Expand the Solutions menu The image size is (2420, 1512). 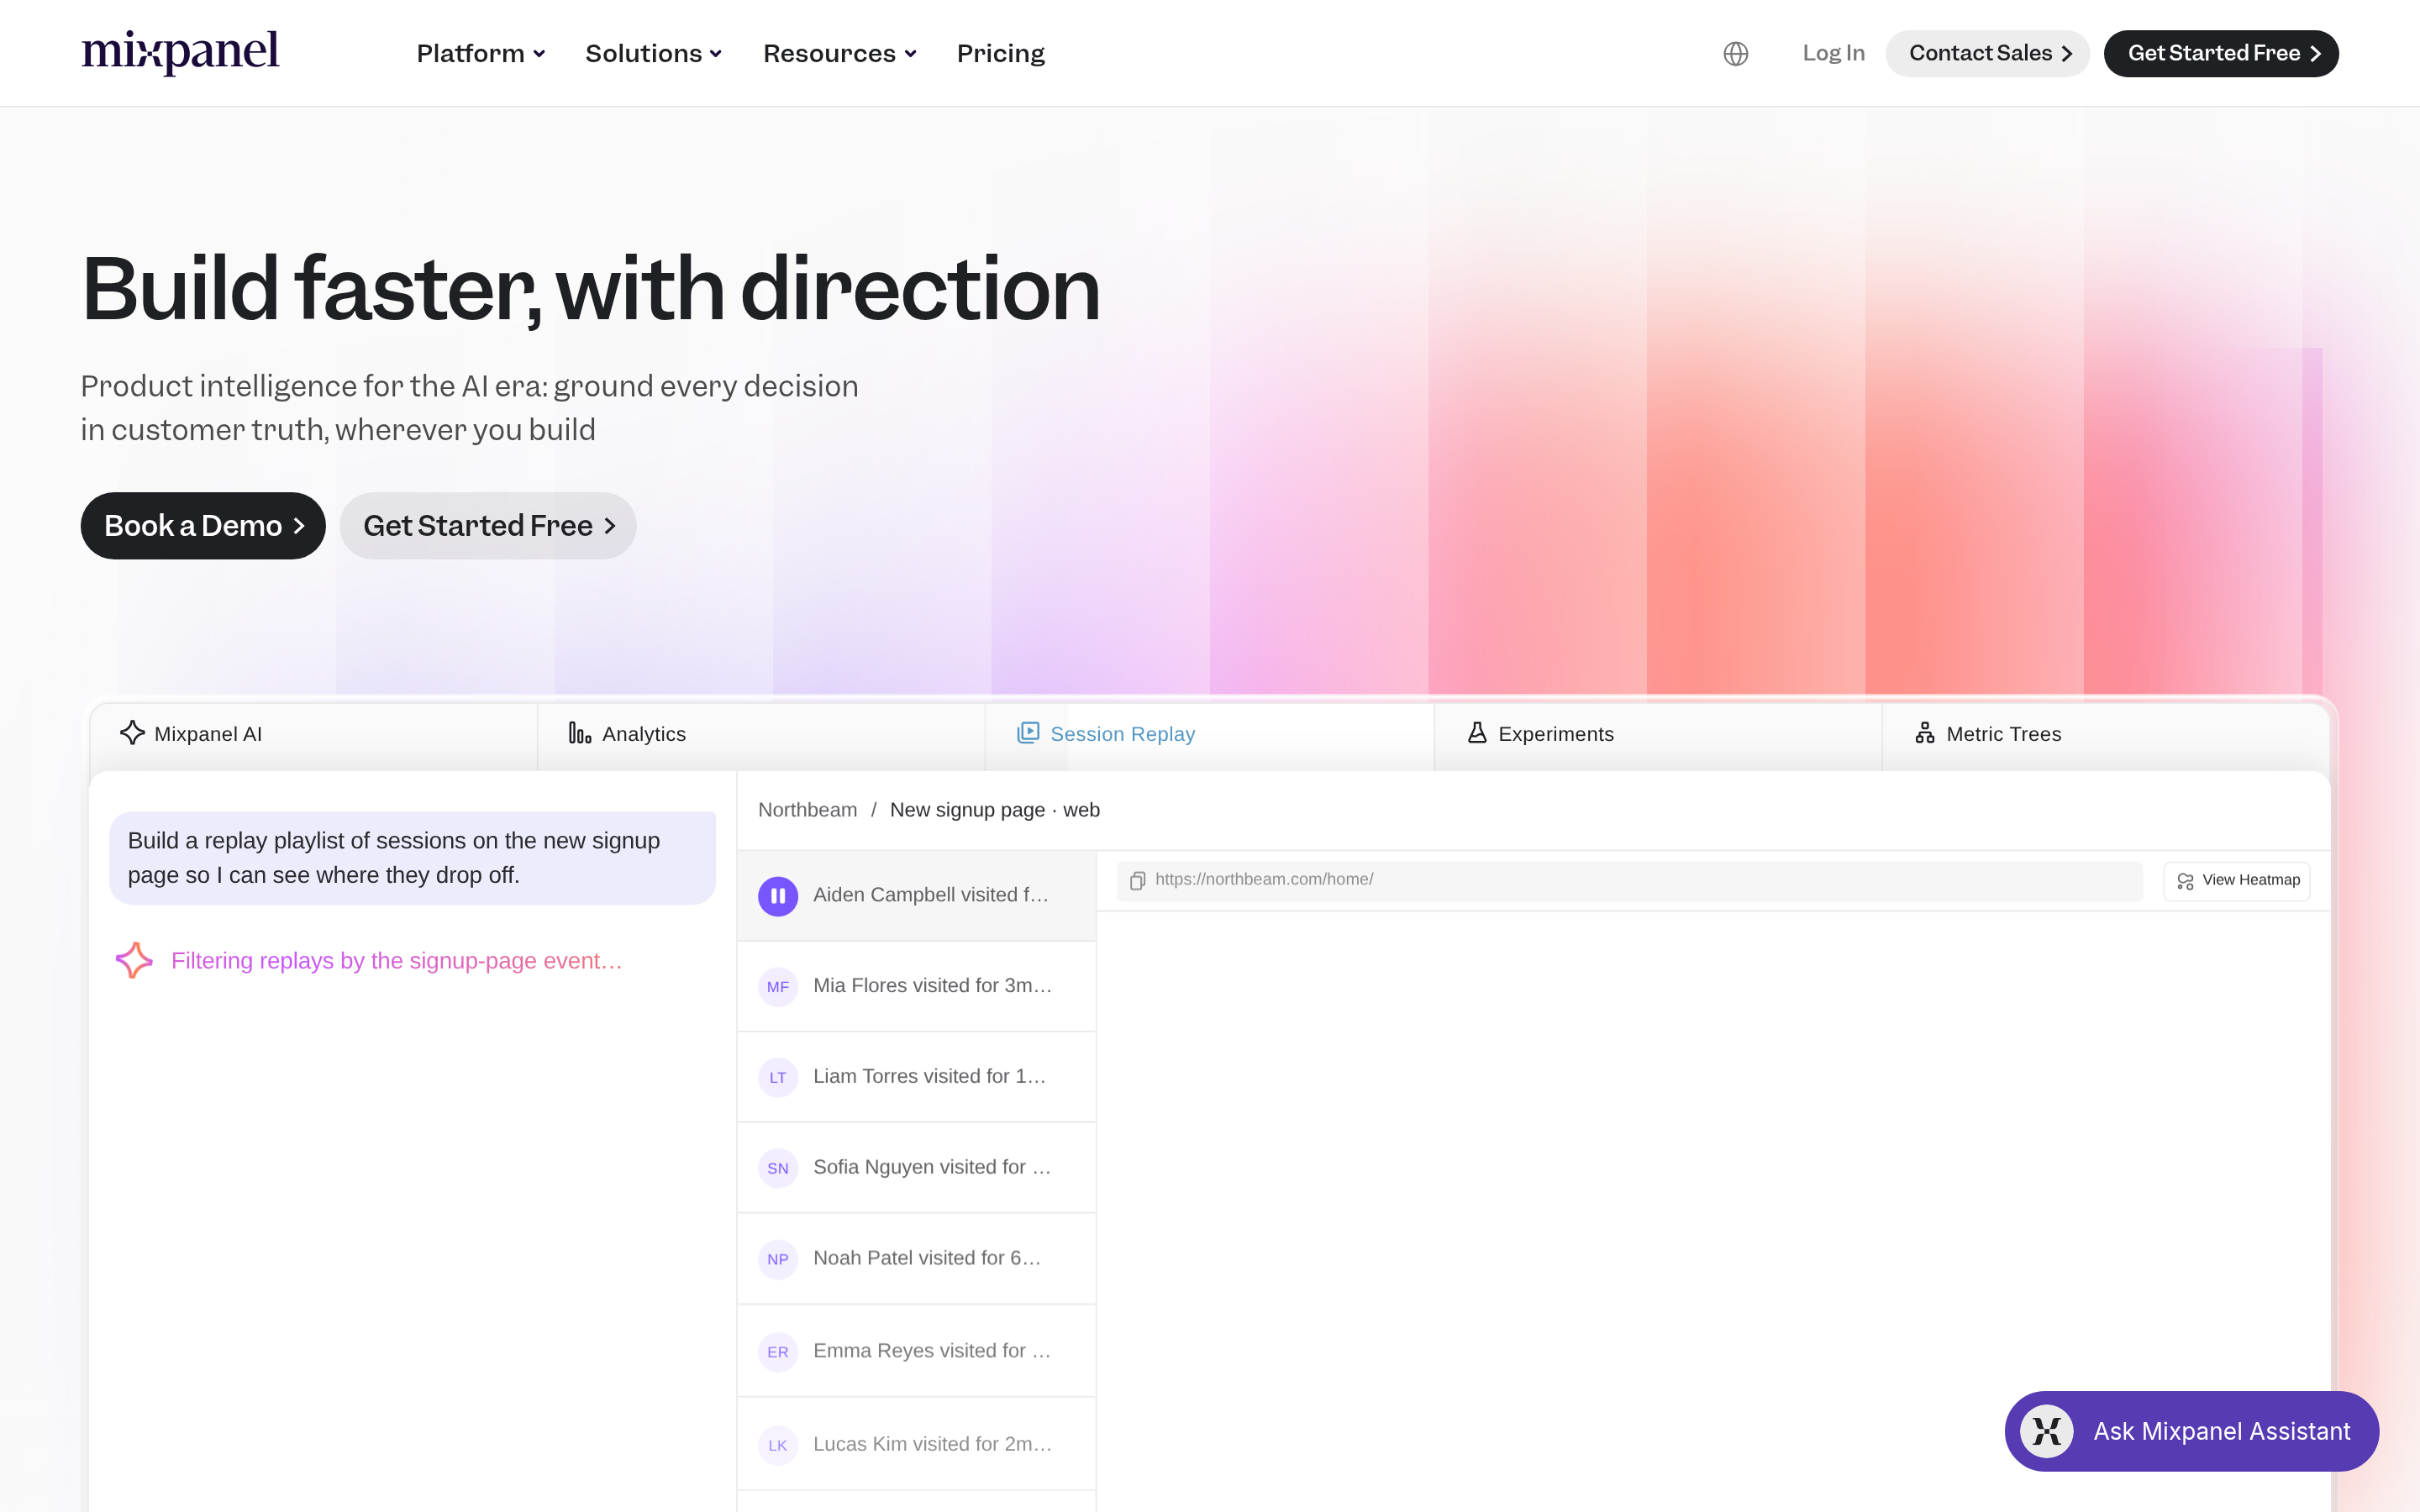653,53
